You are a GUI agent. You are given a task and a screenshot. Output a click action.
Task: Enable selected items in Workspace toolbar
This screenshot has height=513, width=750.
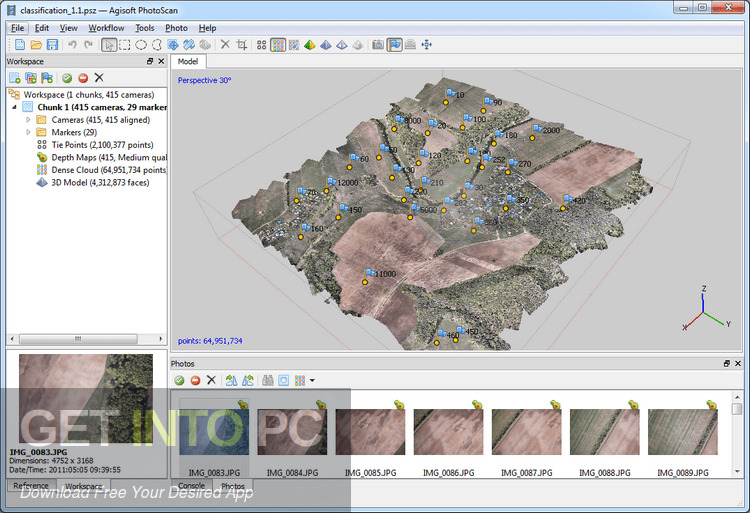[x=67, y=77]
